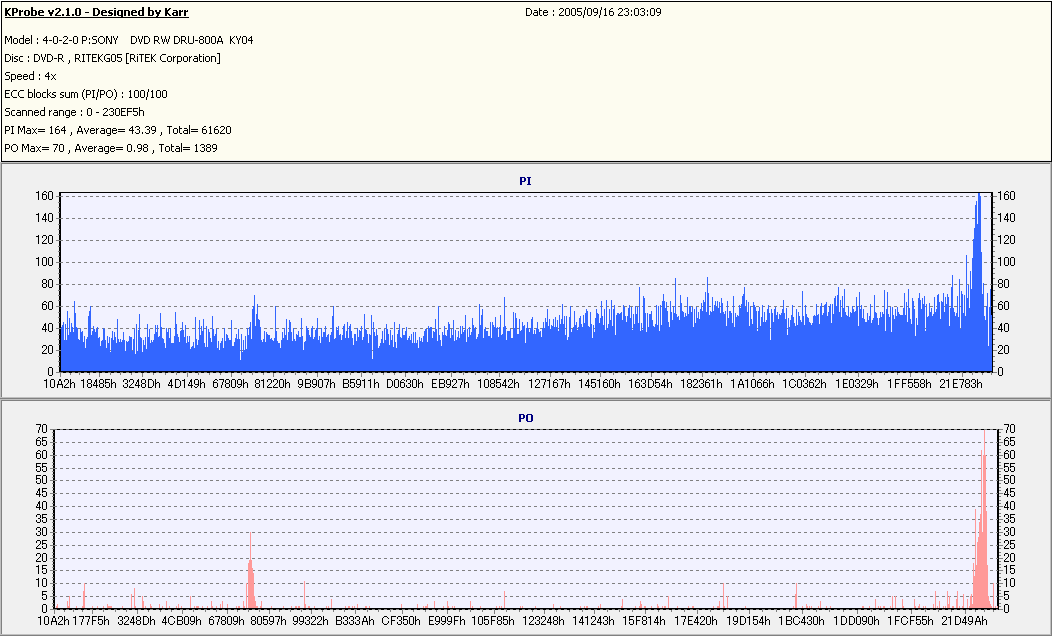Click the 177F5h label under the PO chart
The width and height of the screenshot is (1052, 636).
(x=91, y=621)
